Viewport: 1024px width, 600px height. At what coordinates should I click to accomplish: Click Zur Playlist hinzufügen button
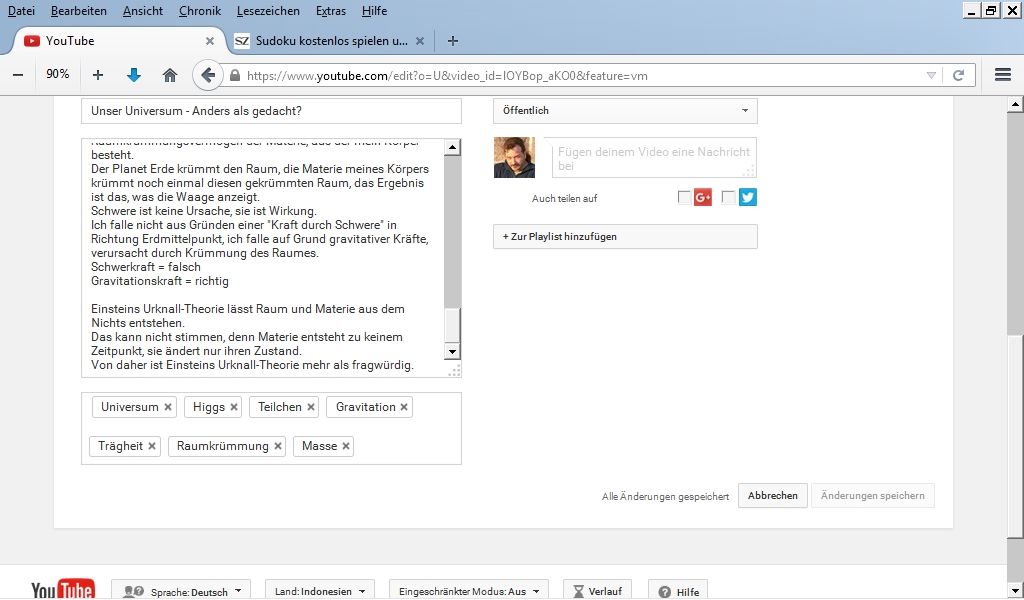point(625,237)
